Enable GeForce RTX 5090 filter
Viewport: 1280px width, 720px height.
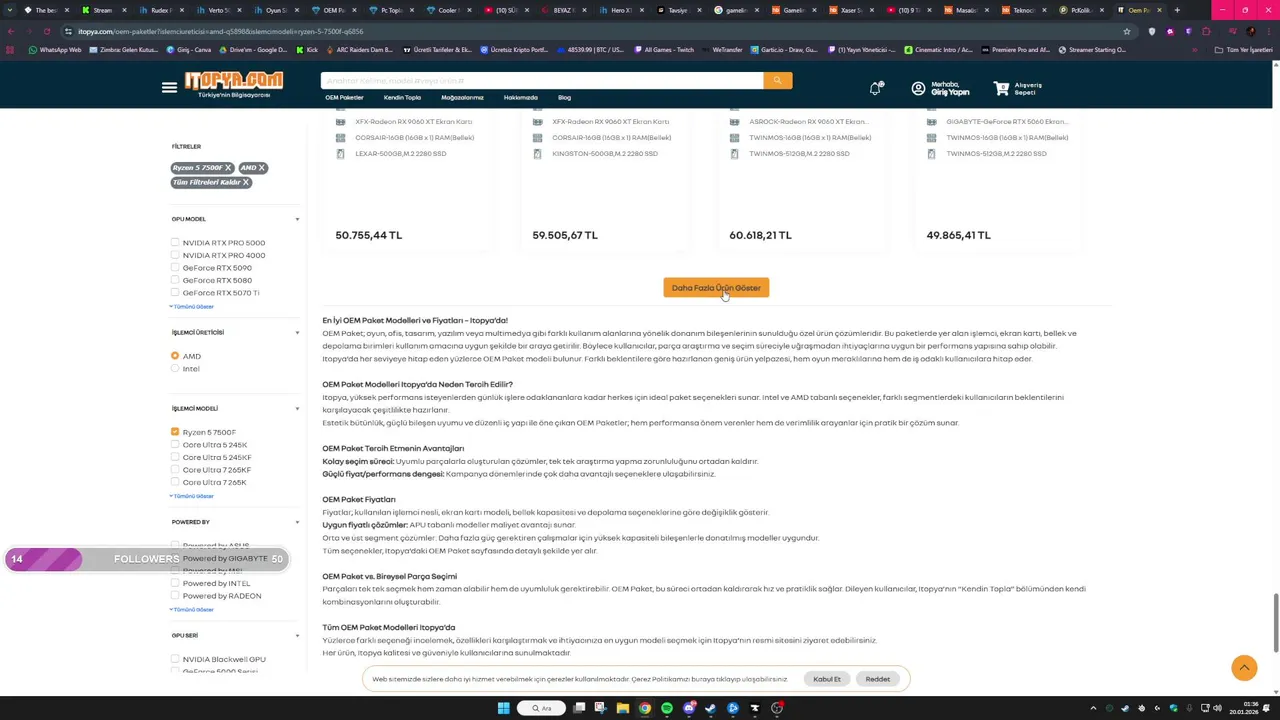[175, 268]
